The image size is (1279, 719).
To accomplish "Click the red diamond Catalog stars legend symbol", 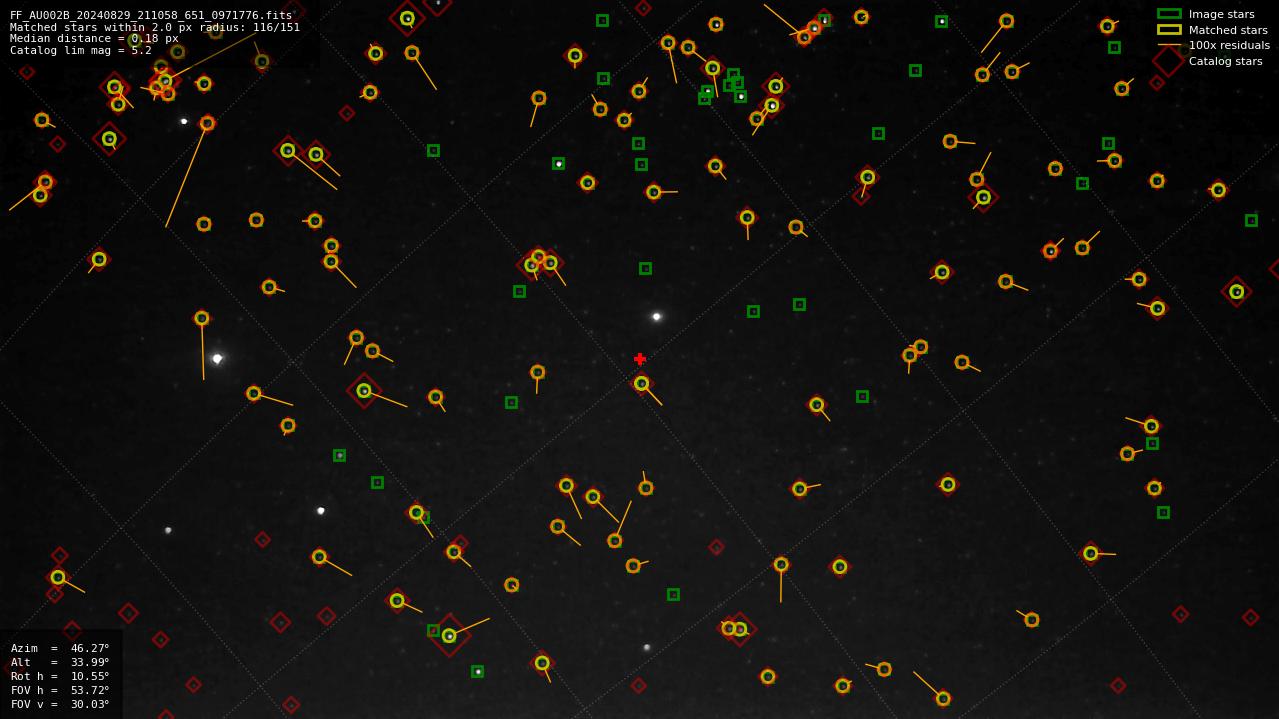I will pyautogui.click(x=1169, y=60).
